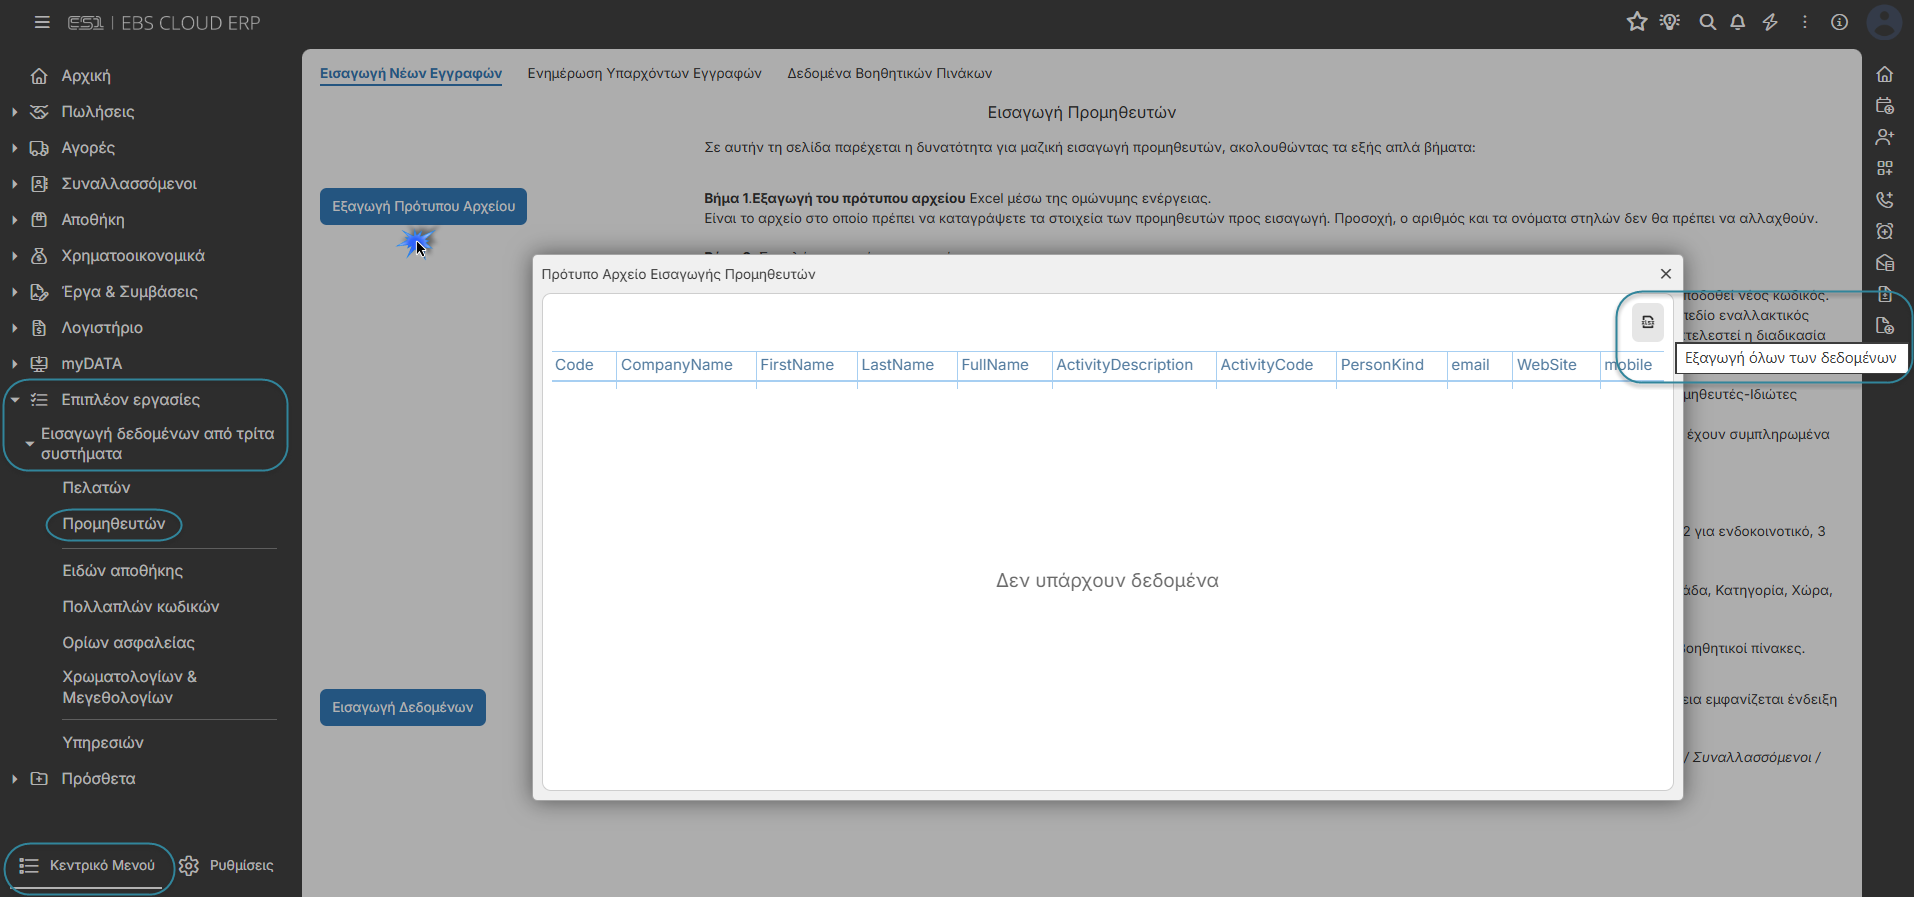Open Χρωματολογίων & Μεγεθολογίων menu item
Viewport: 1914px width, 897px height.
pyautogui.click(x=130, y=687)
